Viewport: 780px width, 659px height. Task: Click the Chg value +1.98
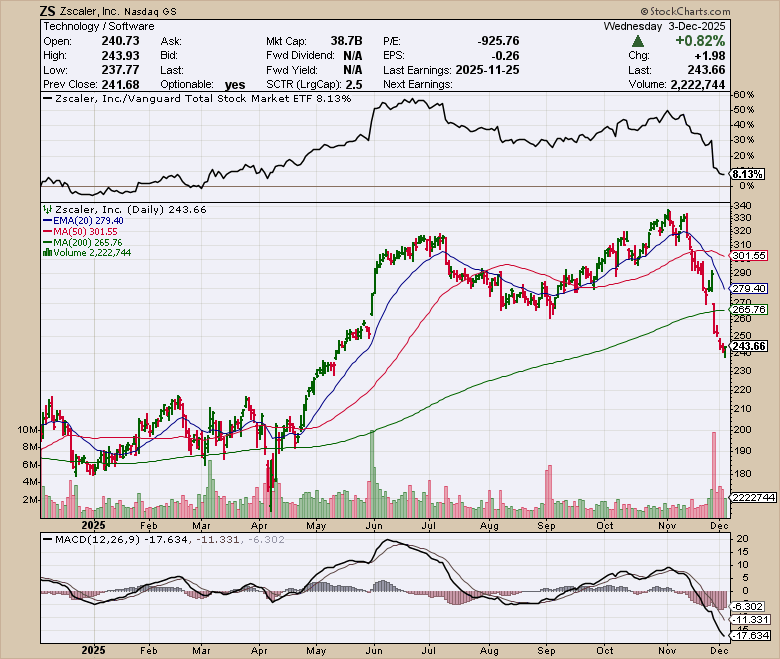pyautogui.click(x=710, y=55)
